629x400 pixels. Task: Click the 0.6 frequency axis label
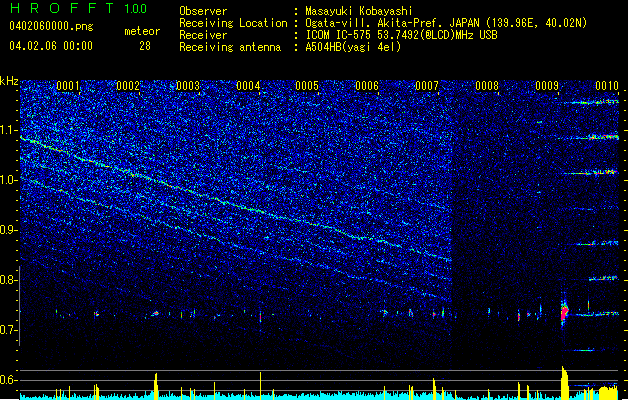point(9,380)
